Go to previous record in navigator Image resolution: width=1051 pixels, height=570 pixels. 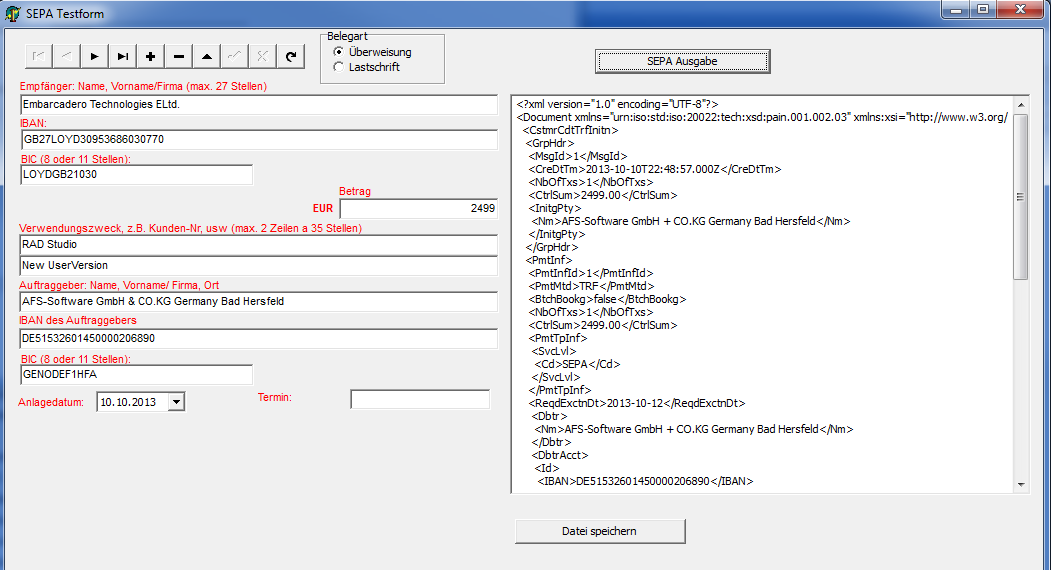click(x=67, y=56)
